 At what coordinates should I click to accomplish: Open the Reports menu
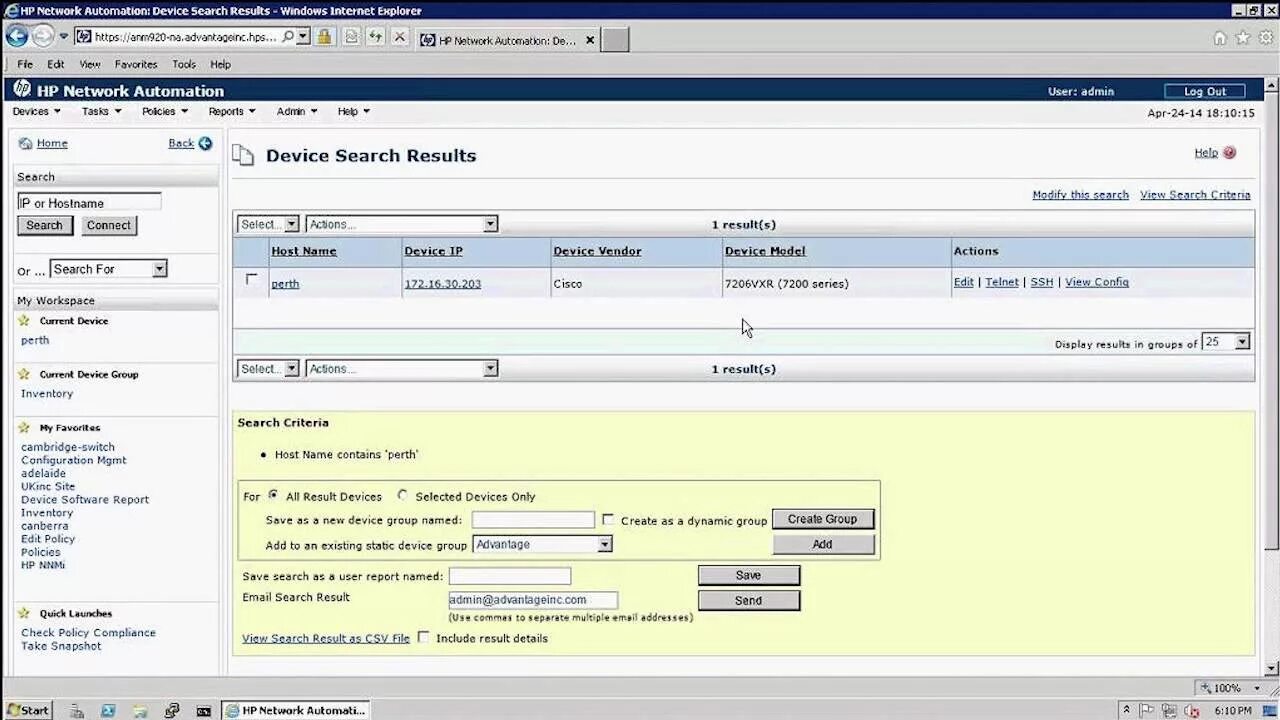(231, 111)
